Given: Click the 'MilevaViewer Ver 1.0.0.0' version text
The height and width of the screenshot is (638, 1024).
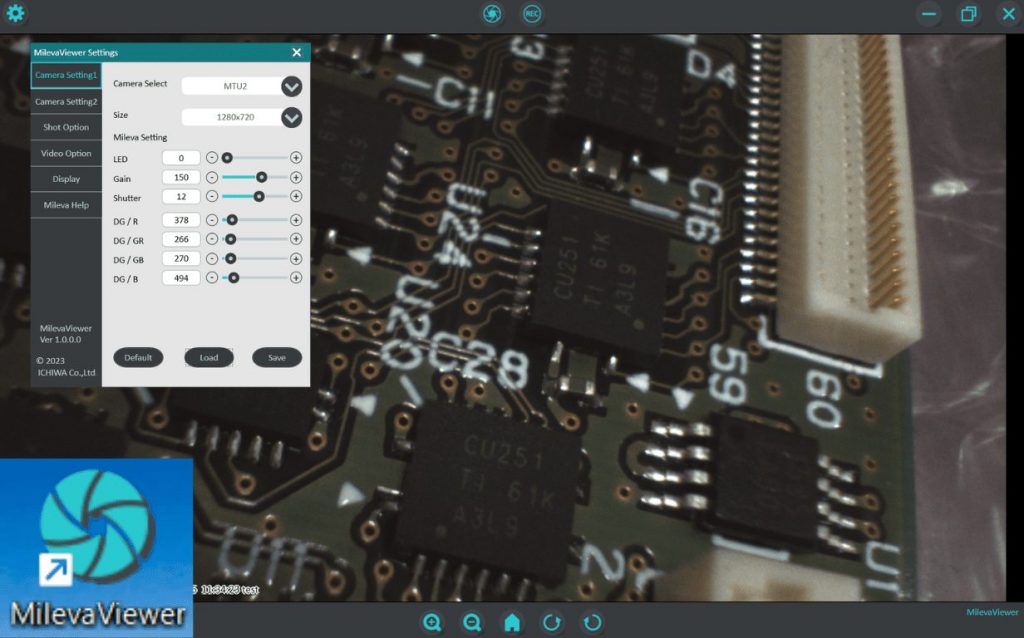Looking at the screenshot, I should pyautogui.click(x=66, y=334).
